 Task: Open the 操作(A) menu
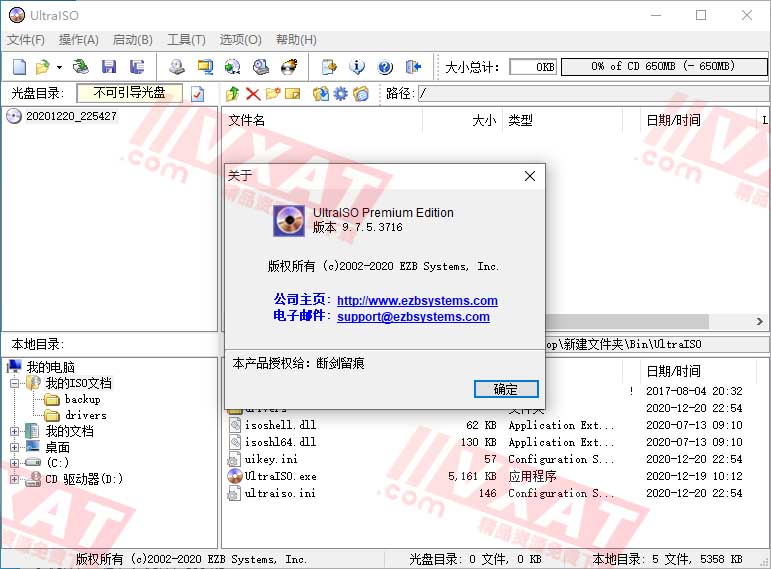coord(79,40)
